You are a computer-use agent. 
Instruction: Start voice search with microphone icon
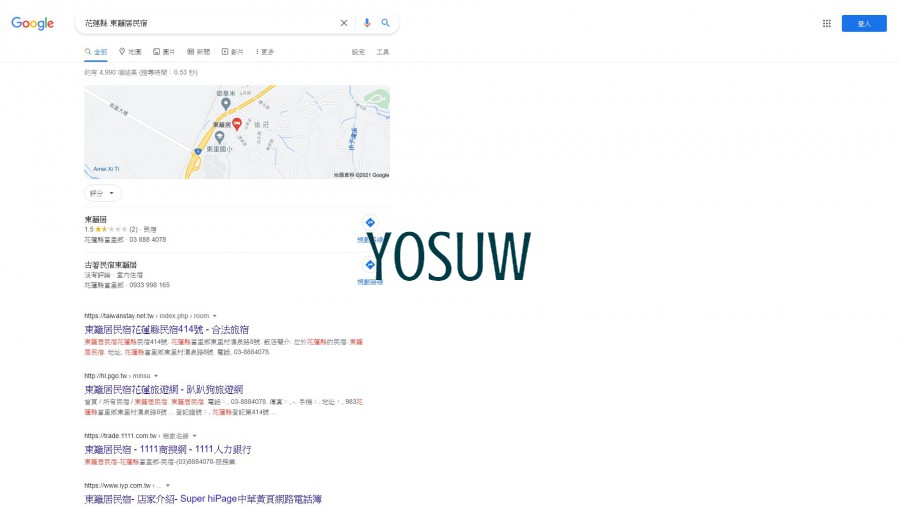tap(367, 23)
